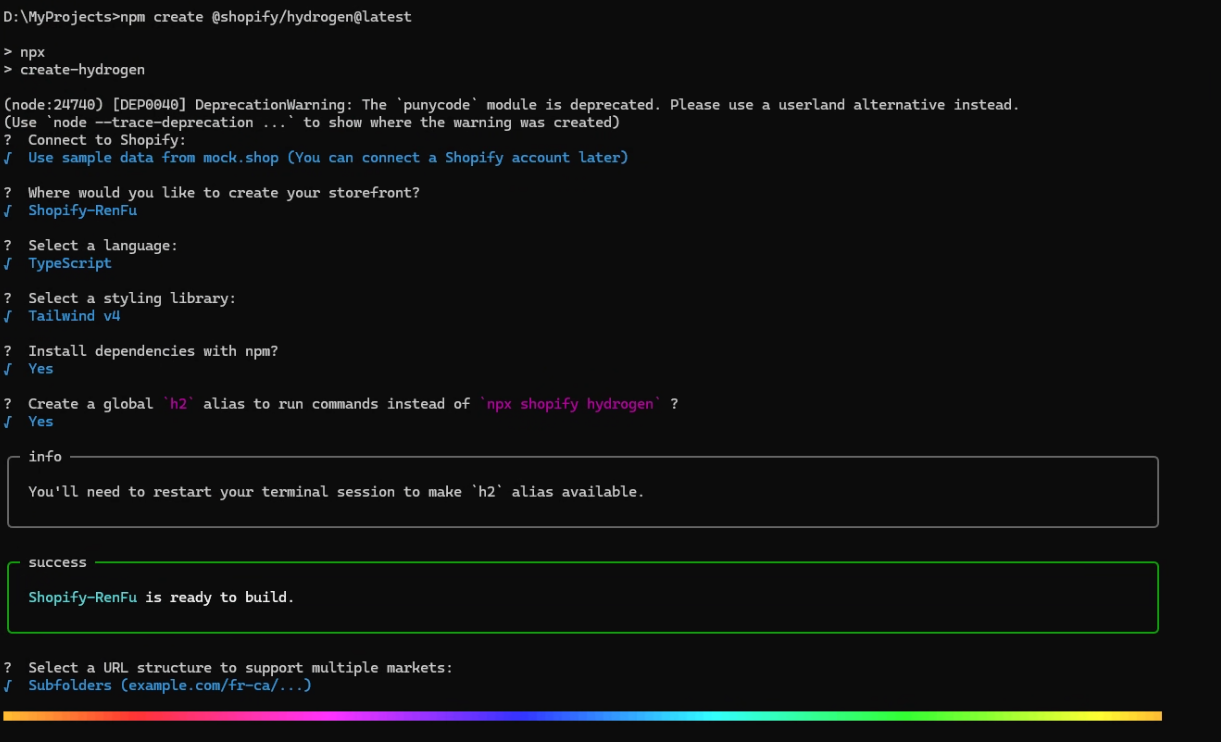Image resolution: width=1221 pixels, height=742 pixels.
Task: Click the 'Select a URL structure' prompt
Action: point(240,668)
